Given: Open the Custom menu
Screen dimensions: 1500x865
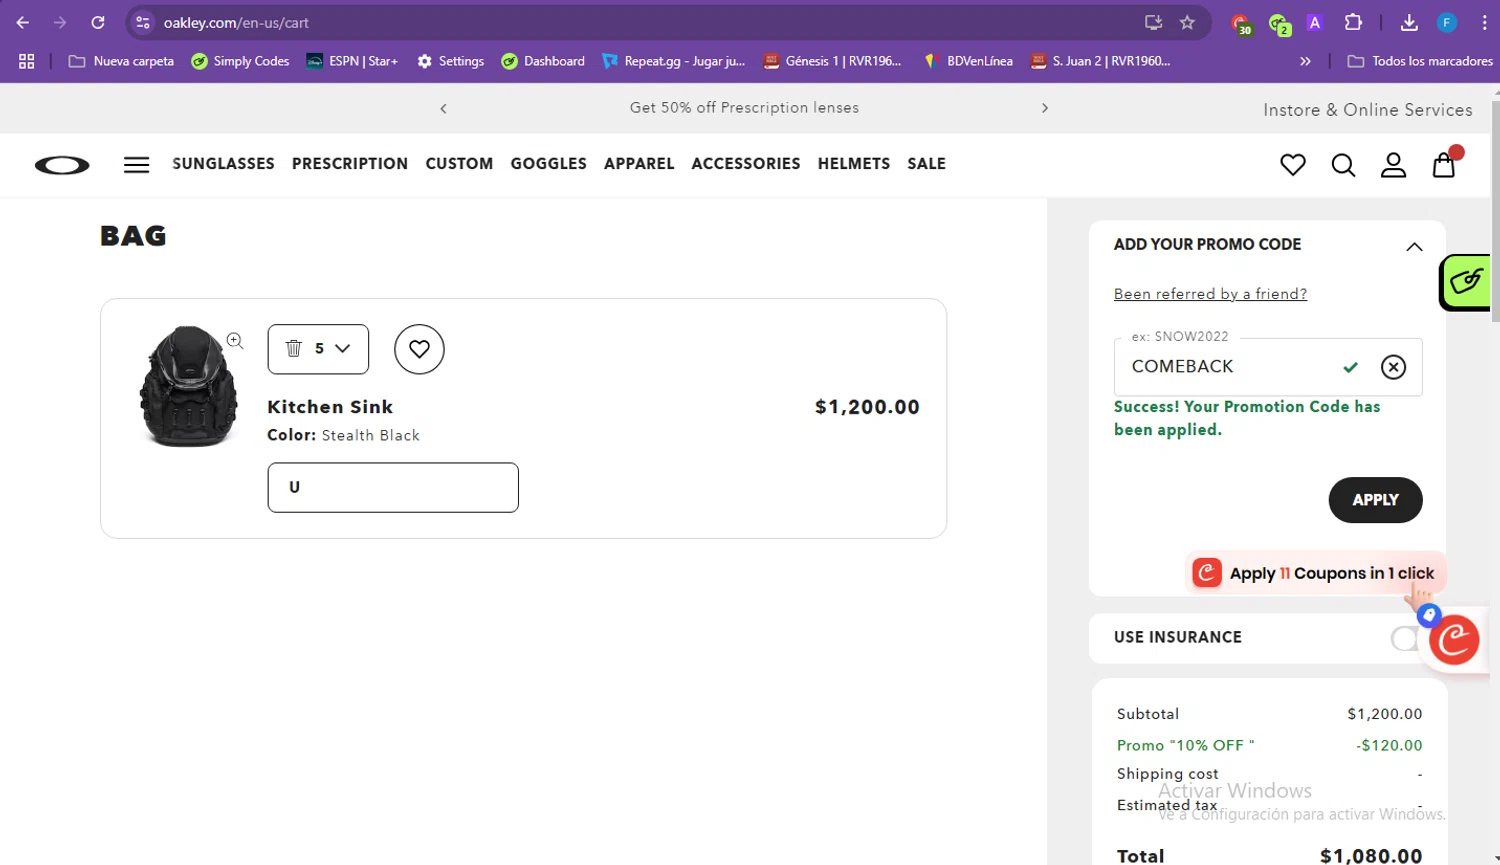Looking at the screenshot, I should (459, 164).
